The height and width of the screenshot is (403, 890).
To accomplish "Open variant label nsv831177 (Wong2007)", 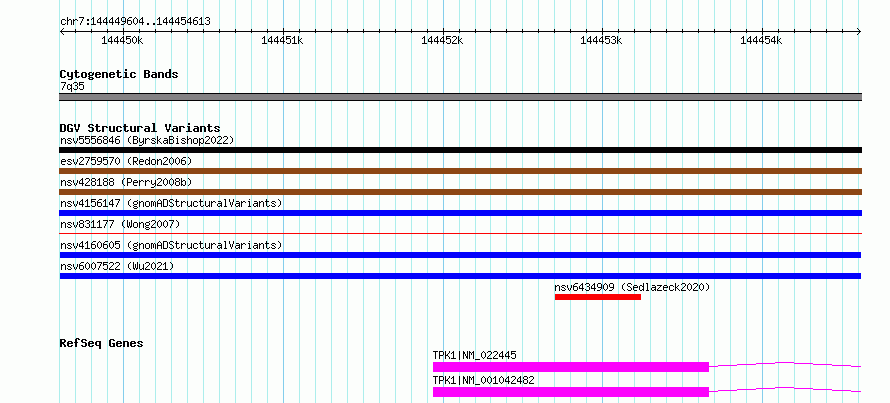I will (120, 224).
